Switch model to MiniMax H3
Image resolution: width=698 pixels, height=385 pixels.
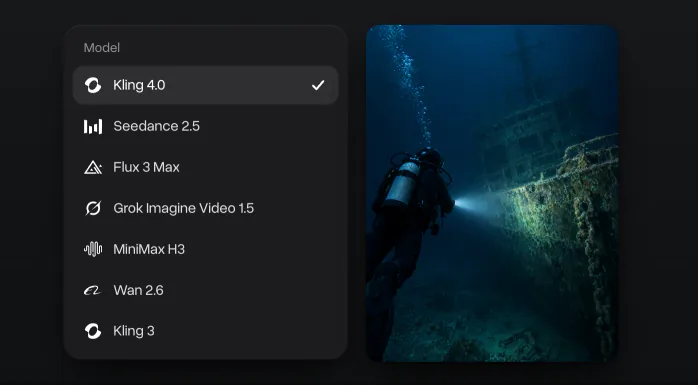click(x=206, y=249)
